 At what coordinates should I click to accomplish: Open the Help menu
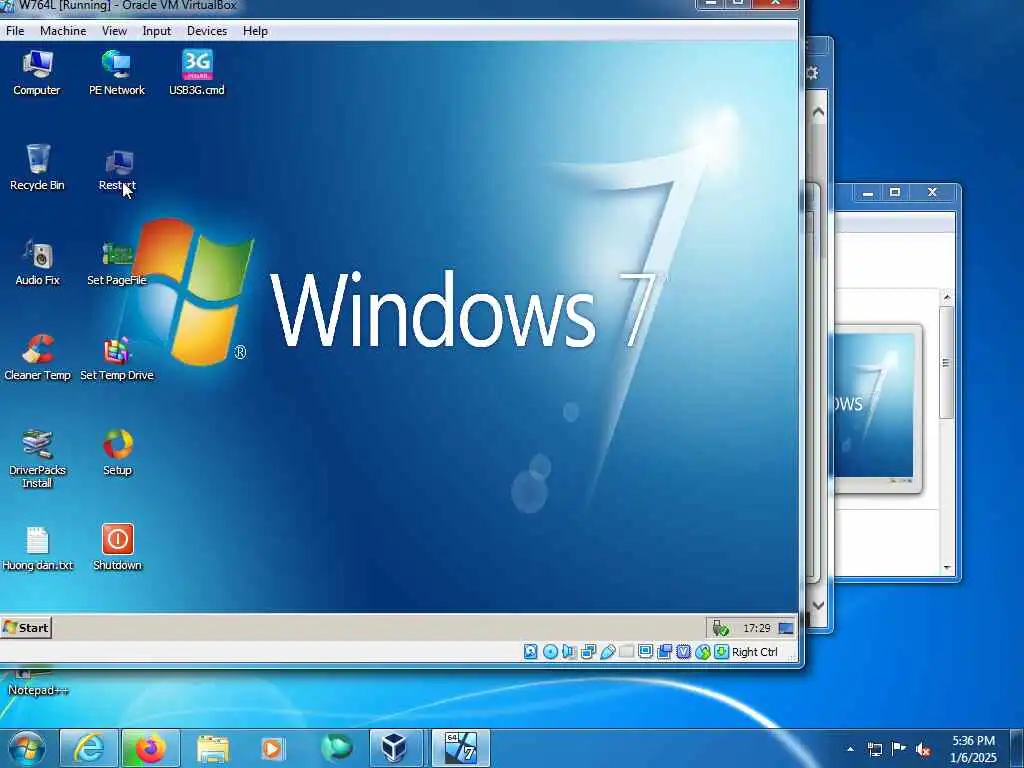255,31
